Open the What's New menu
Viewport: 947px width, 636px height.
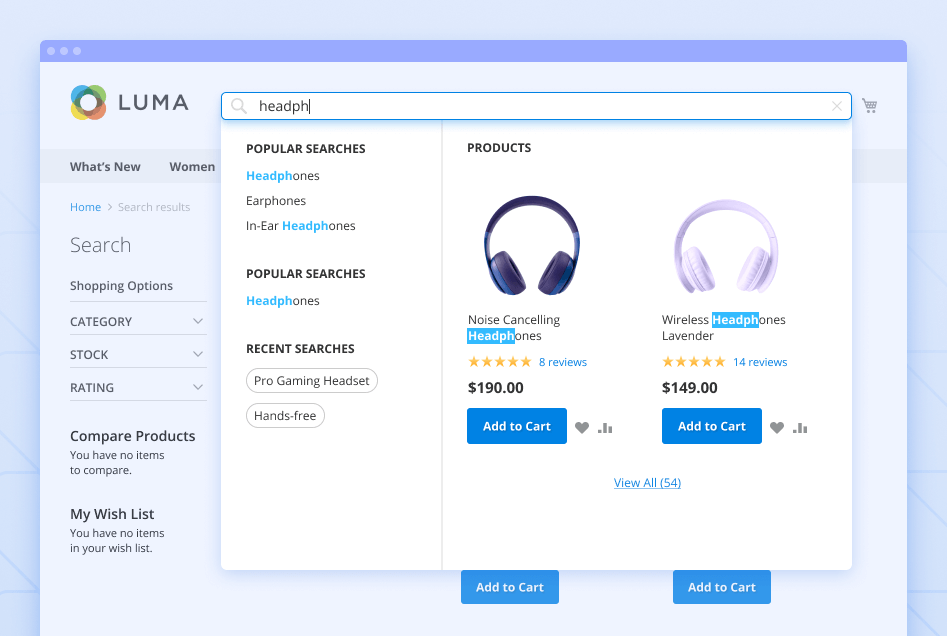(105, 166)
